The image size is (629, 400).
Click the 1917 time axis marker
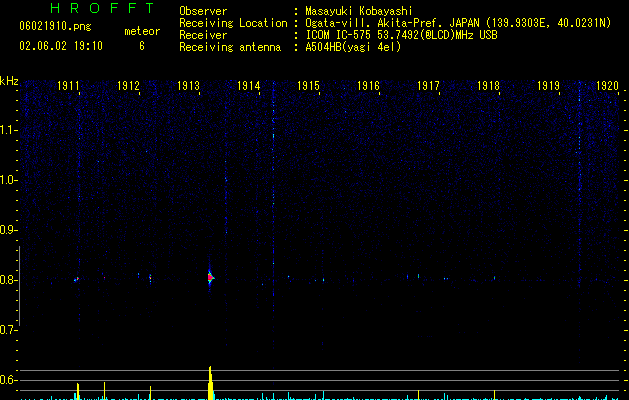[428, 86]
